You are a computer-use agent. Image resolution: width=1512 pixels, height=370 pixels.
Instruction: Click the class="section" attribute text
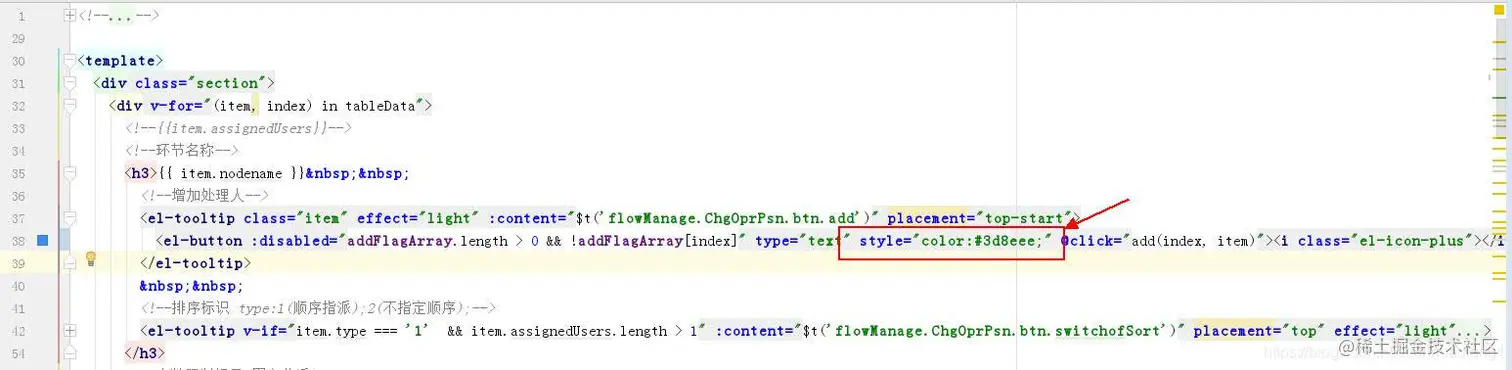[200, 83]
